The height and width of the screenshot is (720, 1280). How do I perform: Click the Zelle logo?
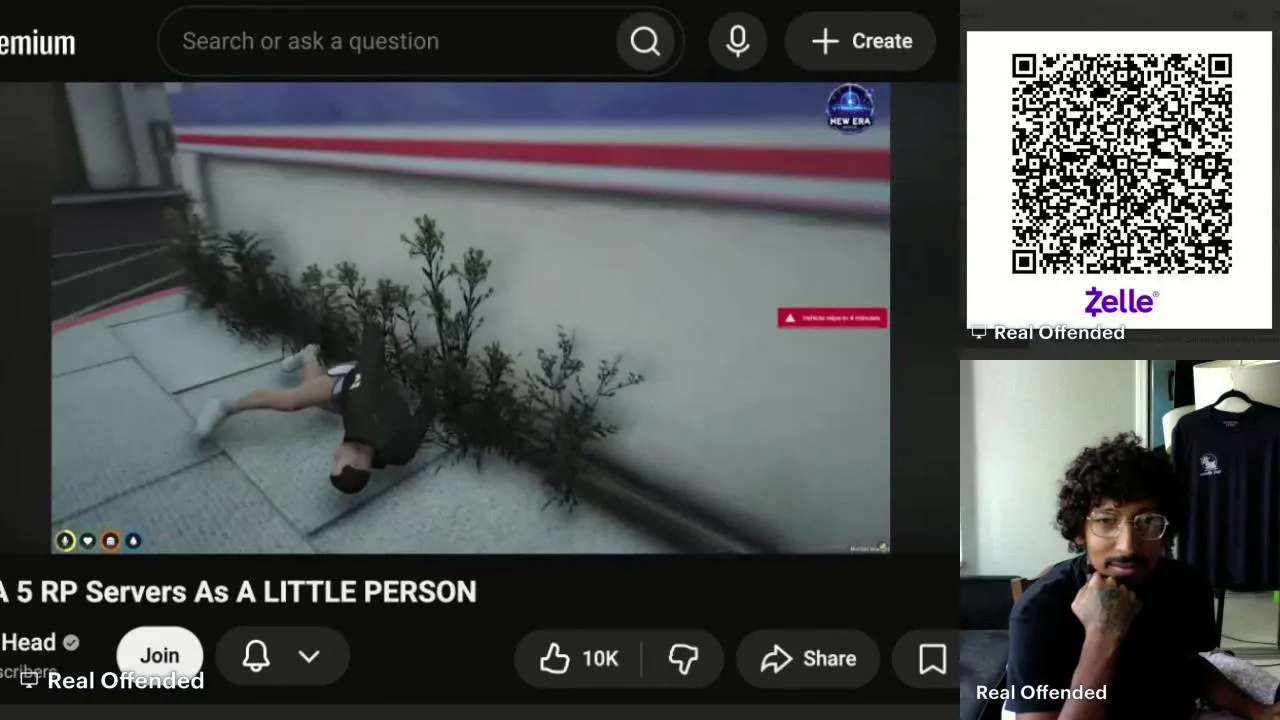click(x=1121, y=301)
